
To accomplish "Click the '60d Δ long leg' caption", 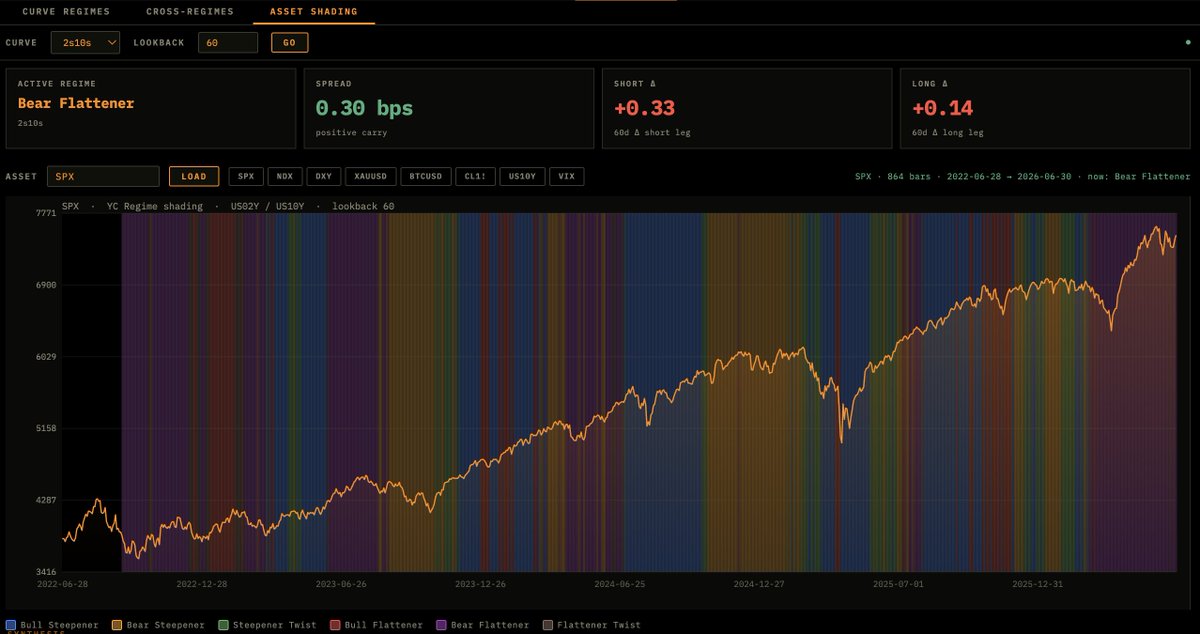I will pos(947,133).
